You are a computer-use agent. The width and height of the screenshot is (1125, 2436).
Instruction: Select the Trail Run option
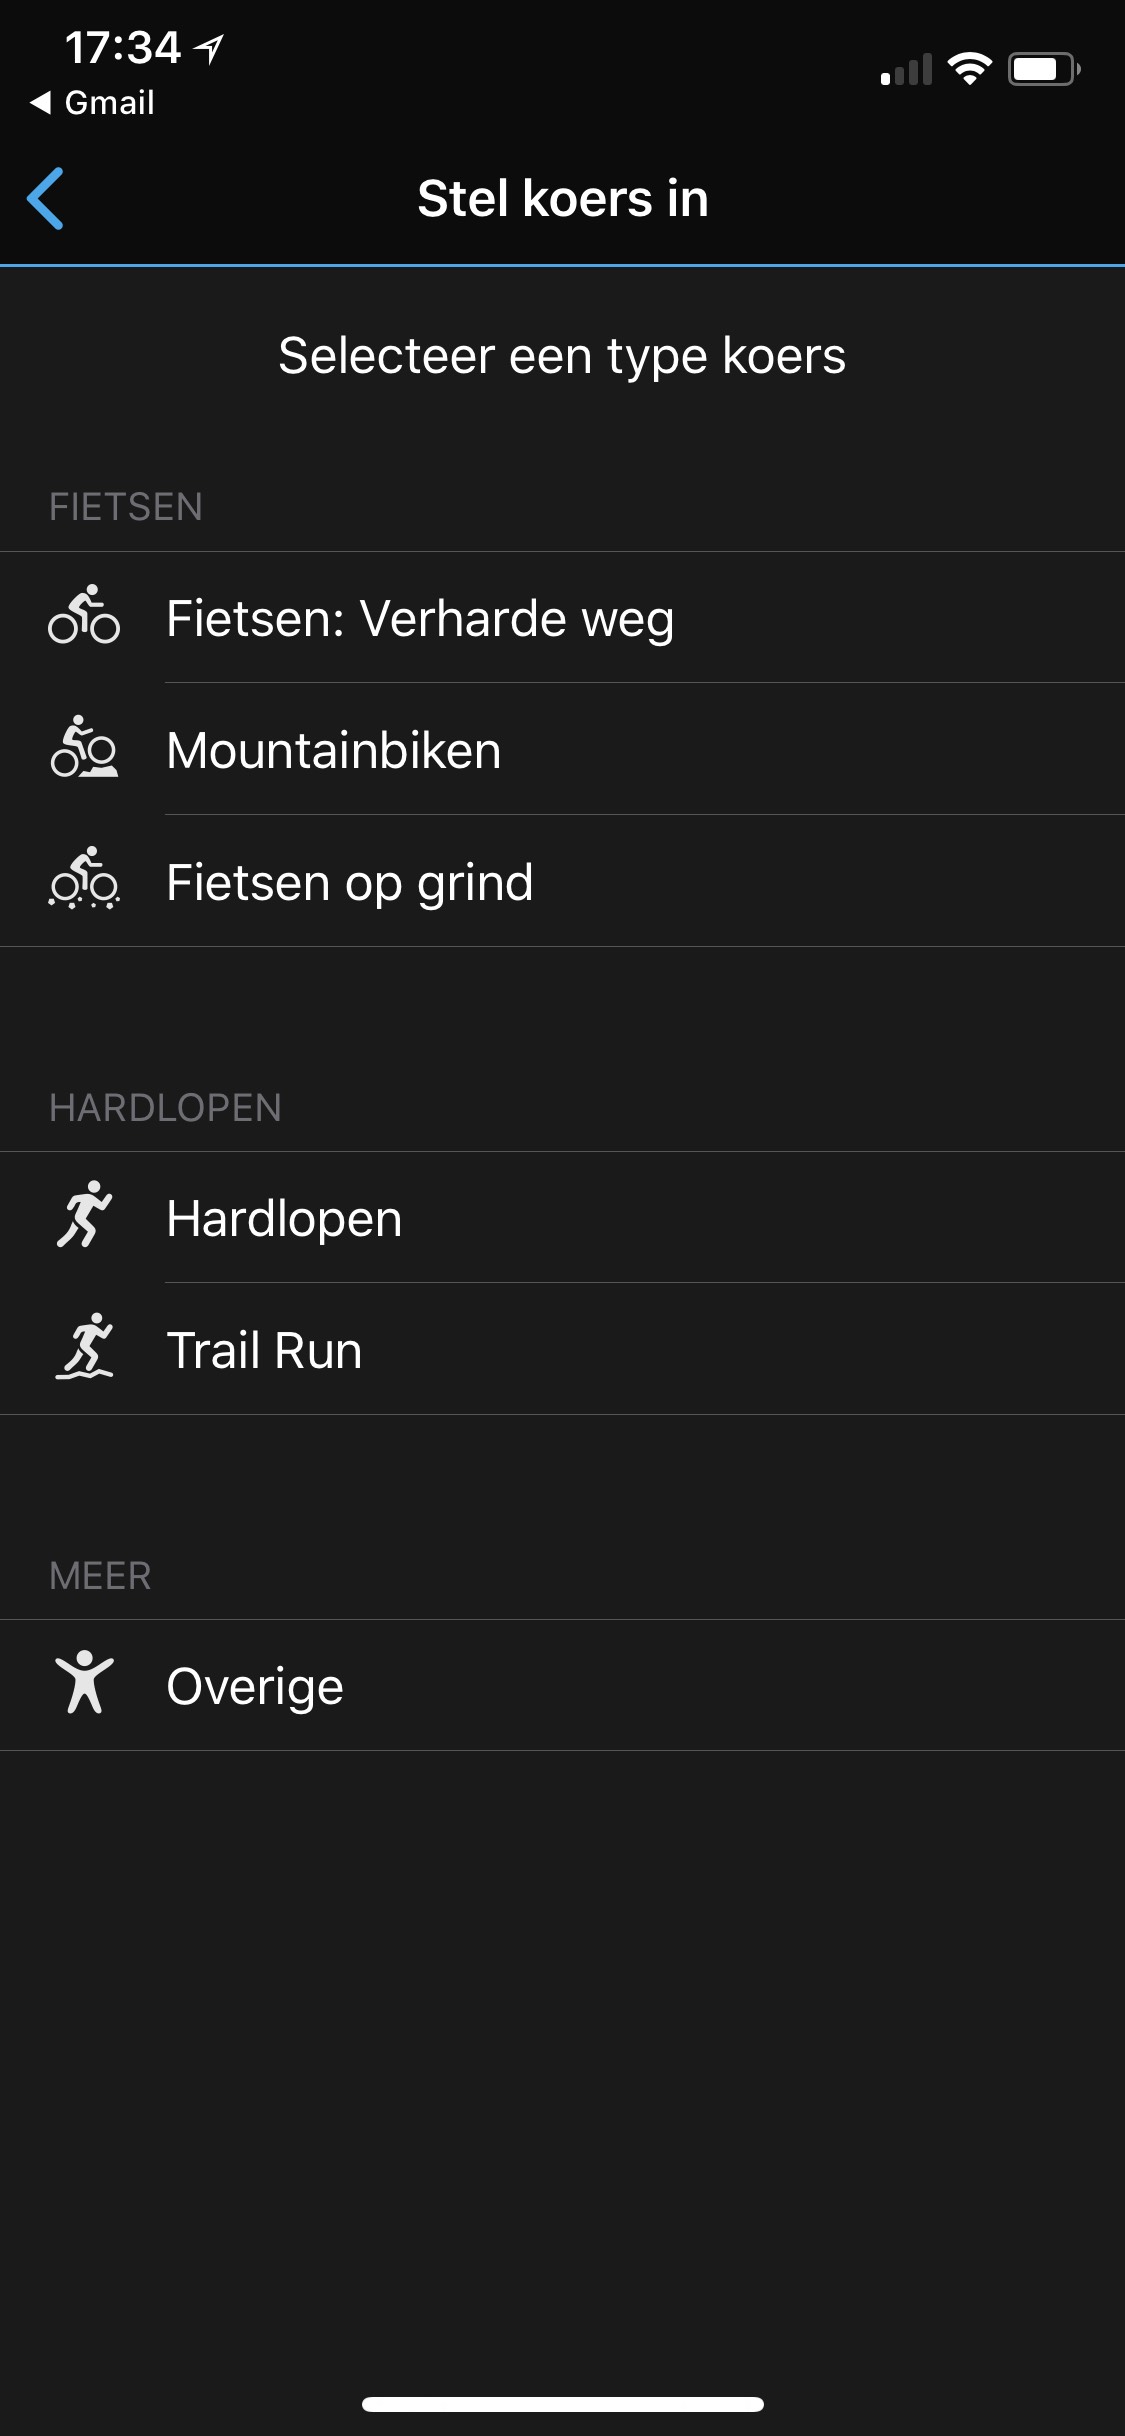tap(562, 1349)
